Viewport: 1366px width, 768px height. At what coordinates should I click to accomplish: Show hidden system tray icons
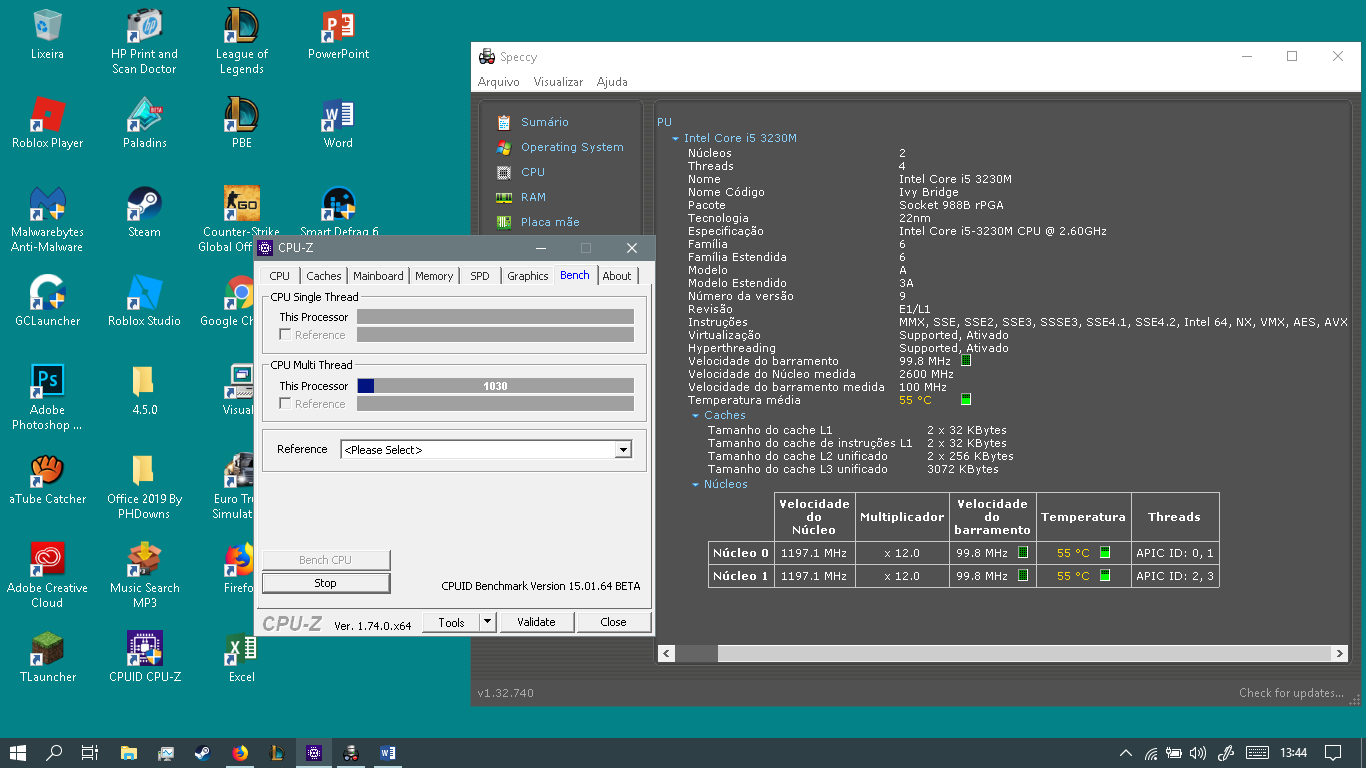tap(1125, 753)
